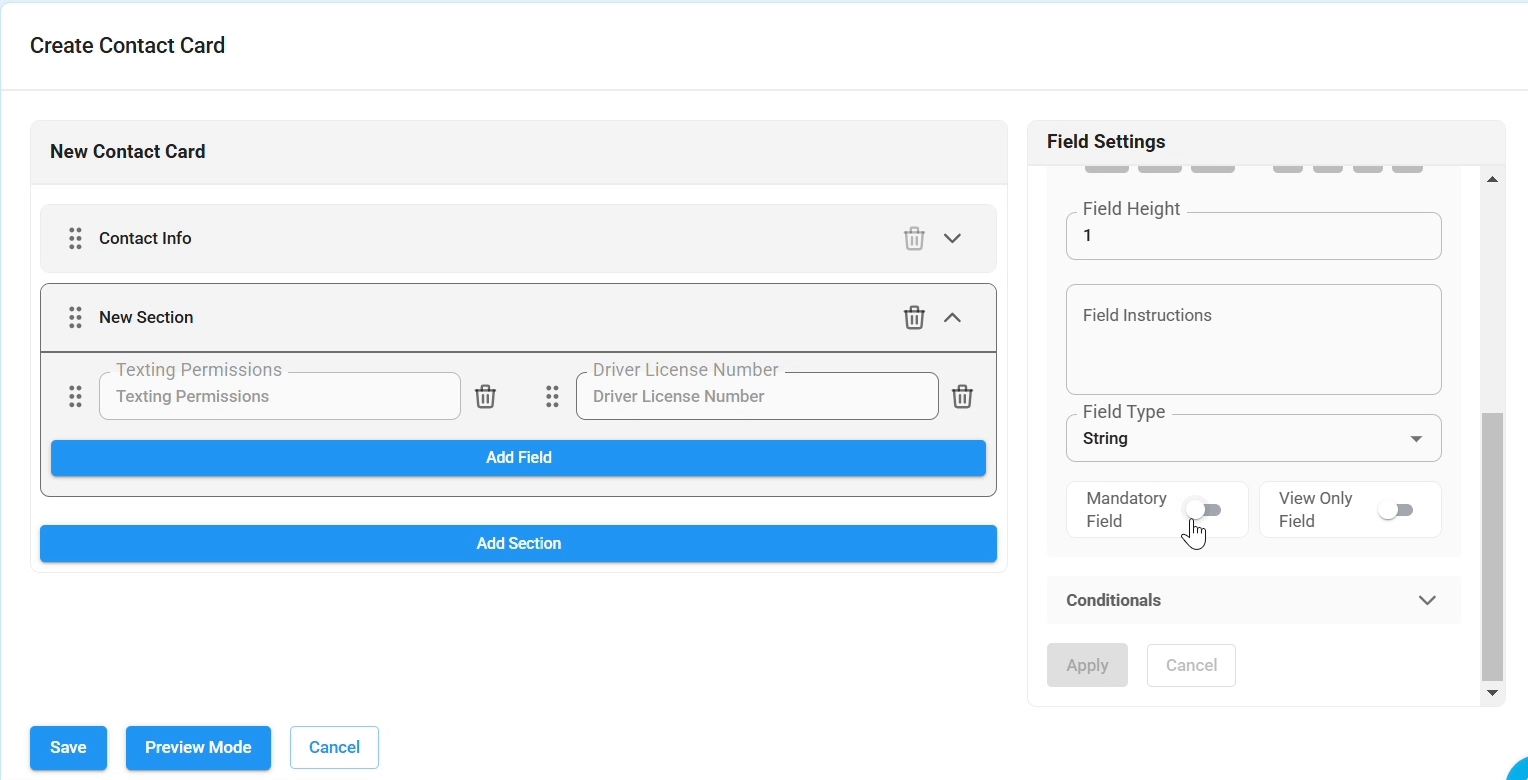1528x780 pixels.
Task: Click the Create Contact Card heading
Action: pyautogui.click(x=127, y=46)
